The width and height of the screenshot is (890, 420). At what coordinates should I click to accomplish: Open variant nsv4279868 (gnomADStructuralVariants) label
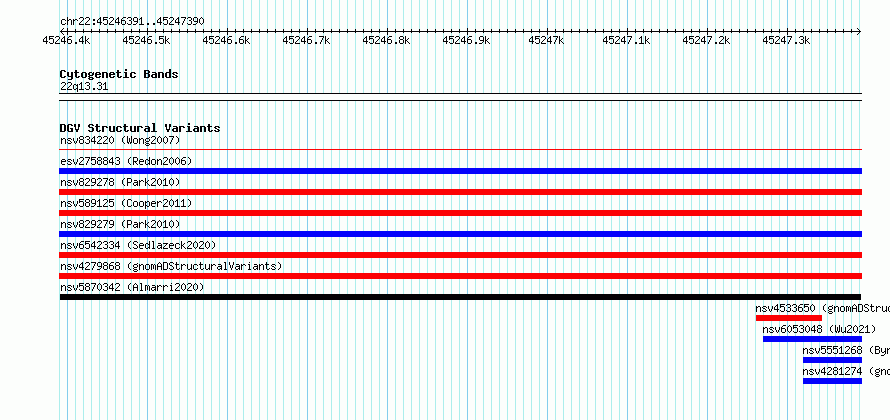pos(171,266)
